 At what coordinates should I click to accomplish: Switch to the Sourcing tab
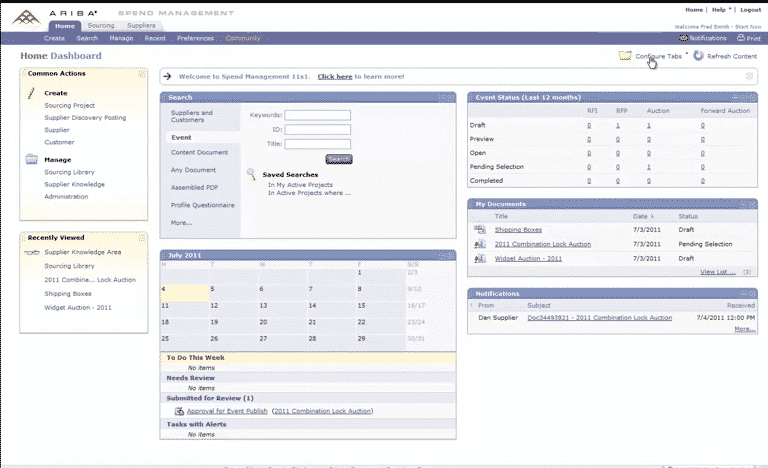(101, 26)
